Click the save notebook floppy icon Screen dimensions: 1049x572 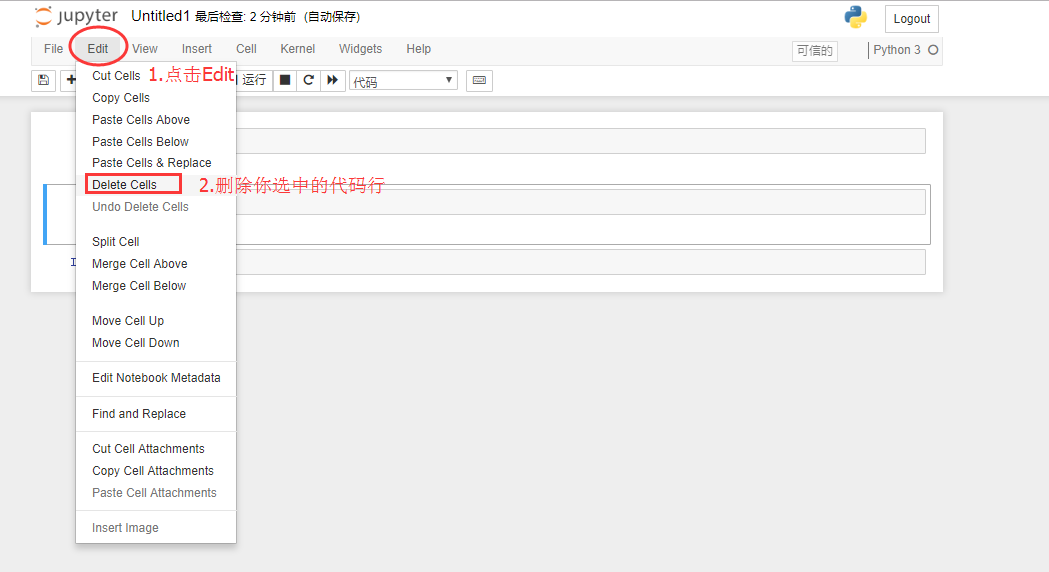(x=43, y=80)
